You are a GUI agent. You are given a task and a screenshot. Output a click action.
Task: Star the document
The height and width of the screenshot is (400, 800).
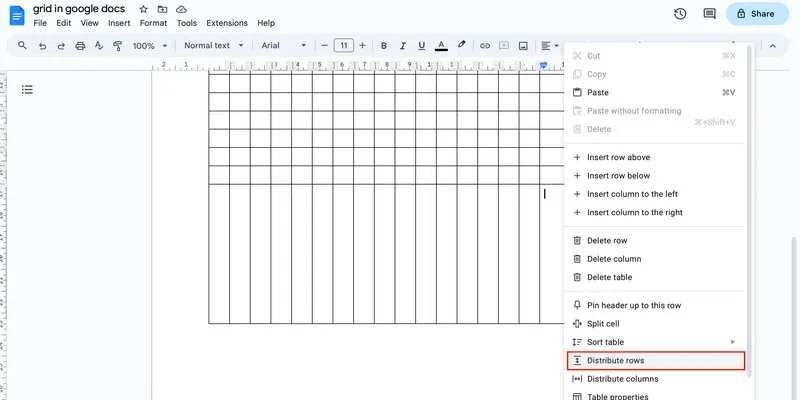(143, 10)
